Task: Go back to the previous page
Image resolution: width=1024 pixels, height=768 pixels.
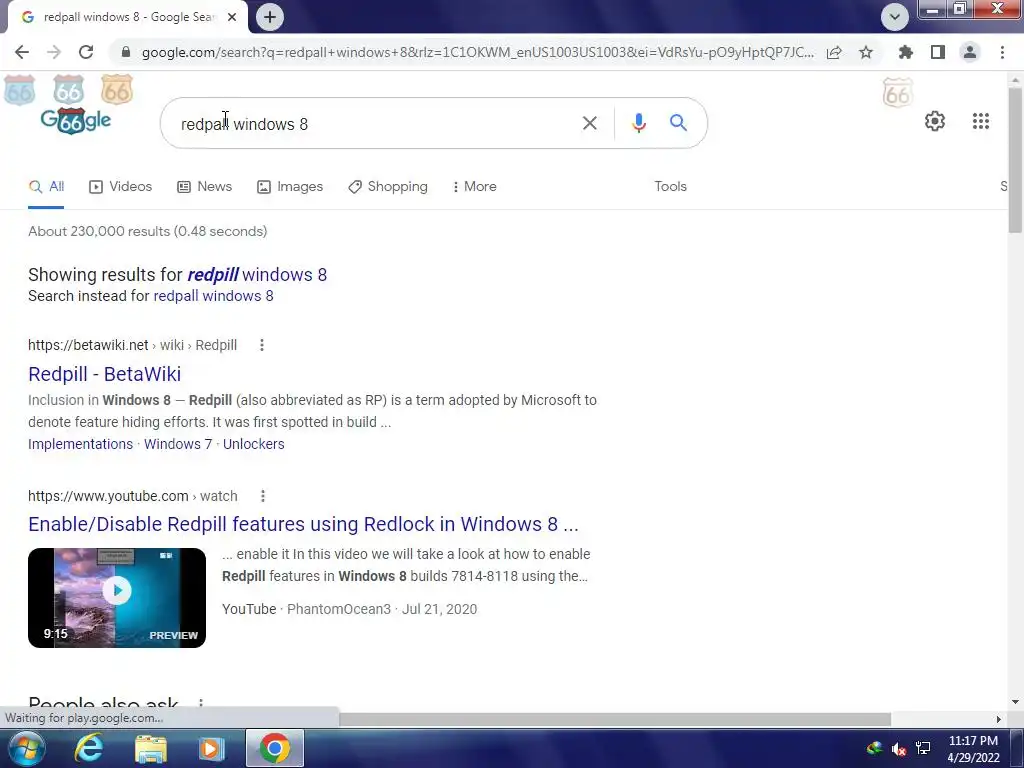Action: [22, 52]
